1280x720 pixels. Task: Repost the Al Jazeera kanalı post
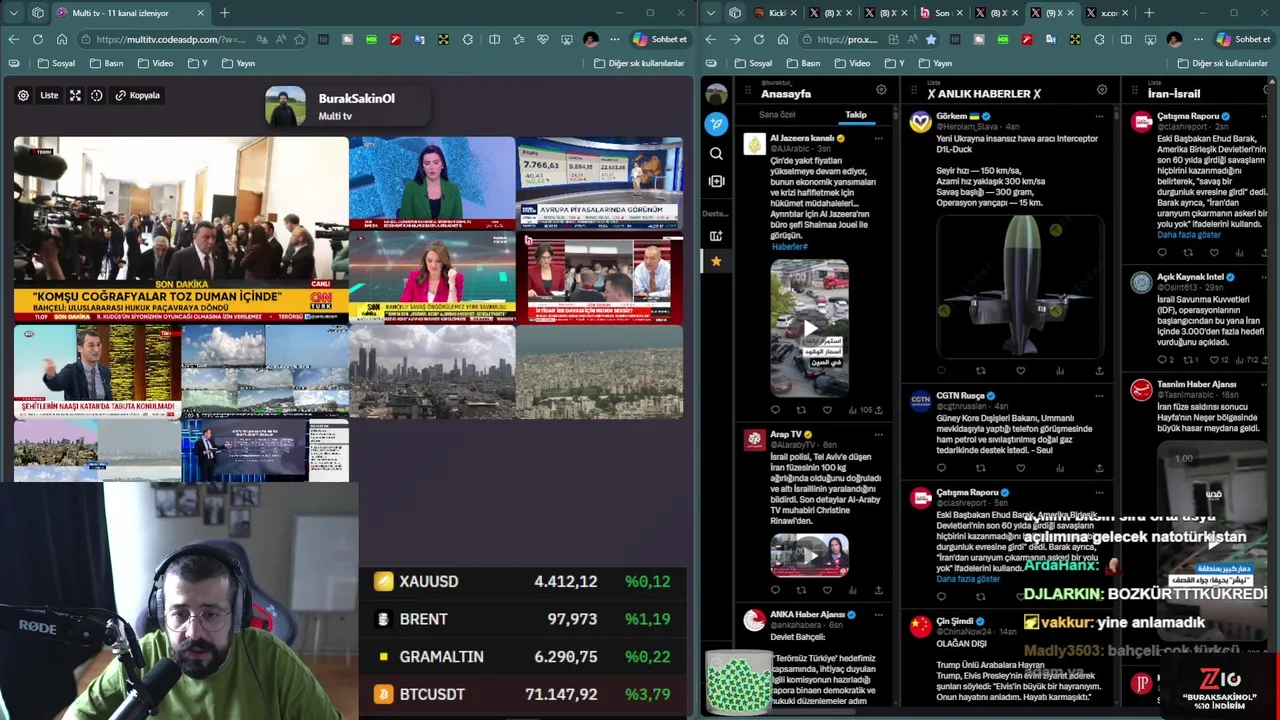[800, 410]
